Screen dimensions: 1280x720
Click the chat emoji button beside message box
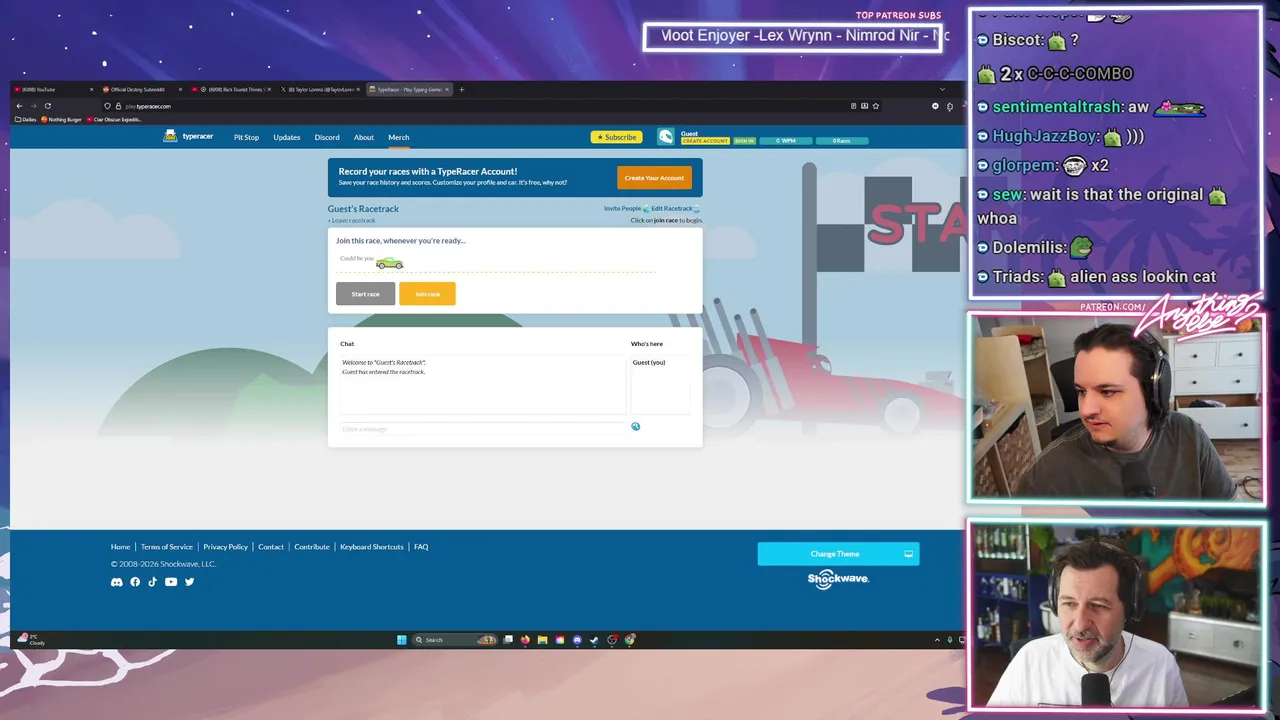pos(635,427)
